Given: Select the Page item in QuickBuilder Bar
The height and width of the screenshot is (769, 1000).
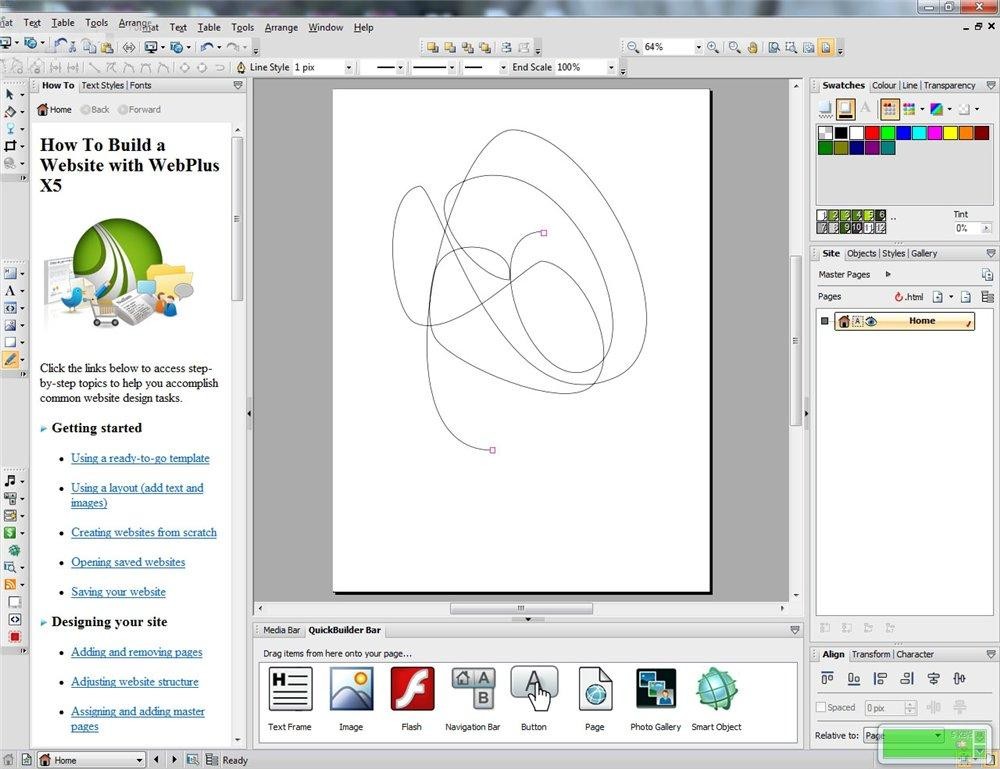Looking at the screenshot, I should pos(594,698).
